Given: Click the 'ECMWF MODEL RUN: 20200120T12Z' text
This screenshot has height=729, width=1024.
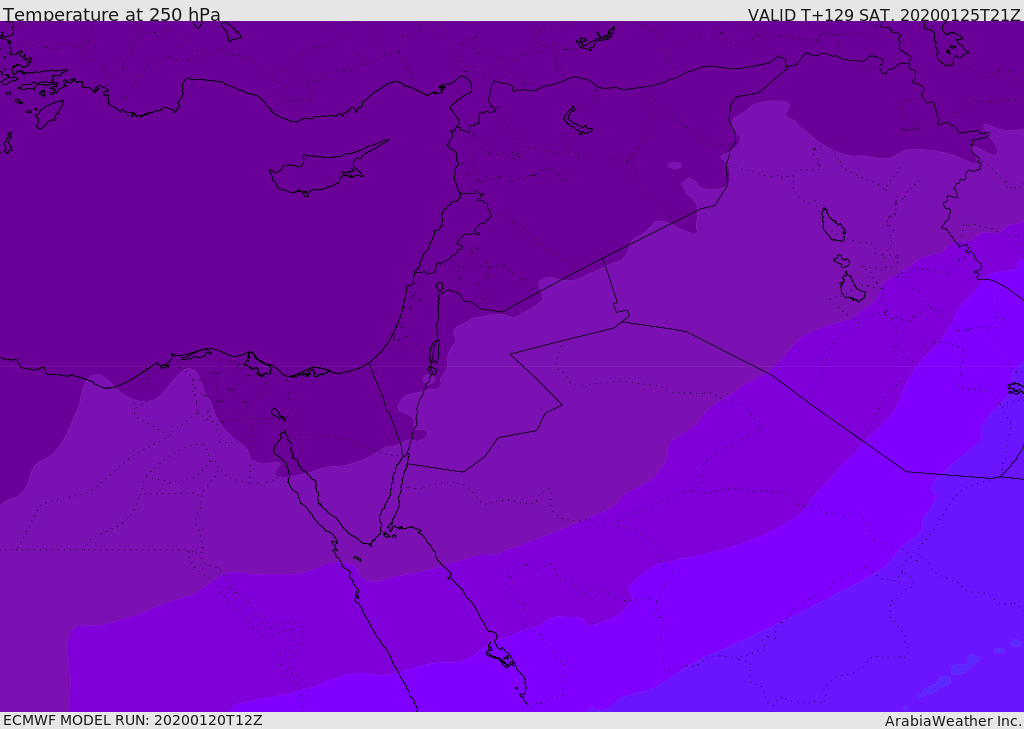Looking at the screenshot, I should point(133,720).
